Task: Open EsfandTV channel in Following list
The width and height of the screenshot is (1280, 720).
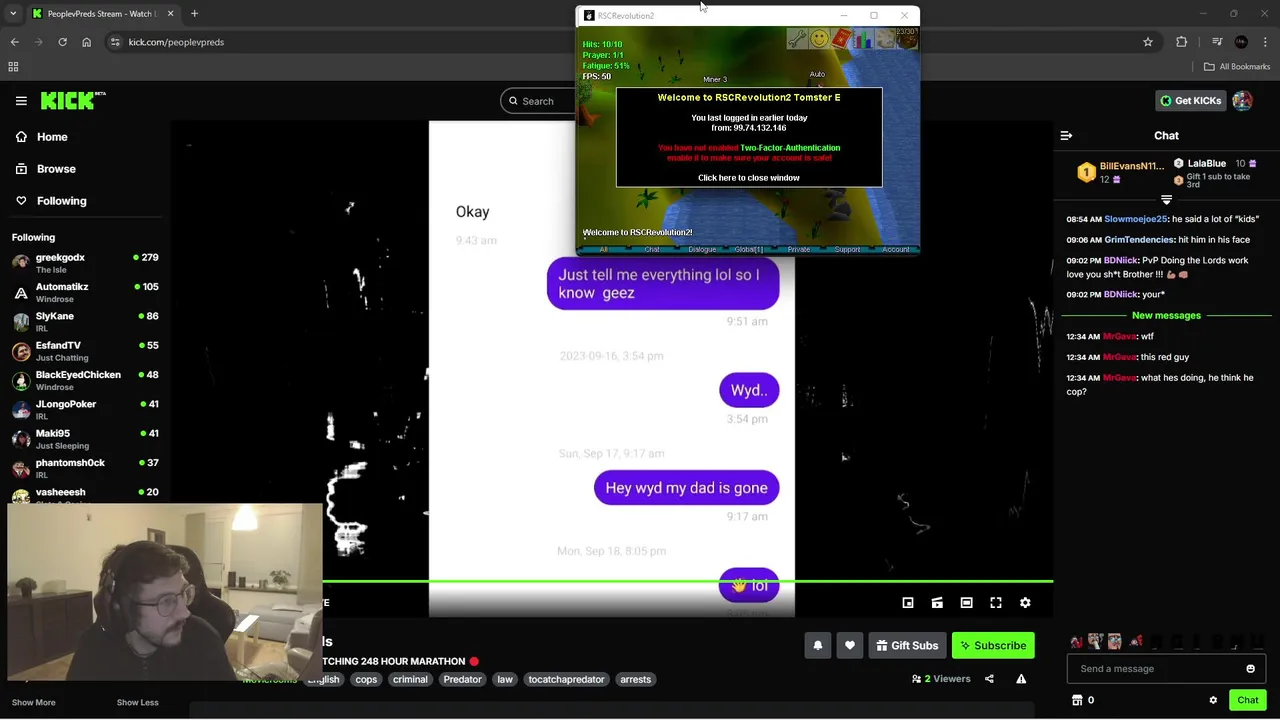Action: (x=85, y=351)
